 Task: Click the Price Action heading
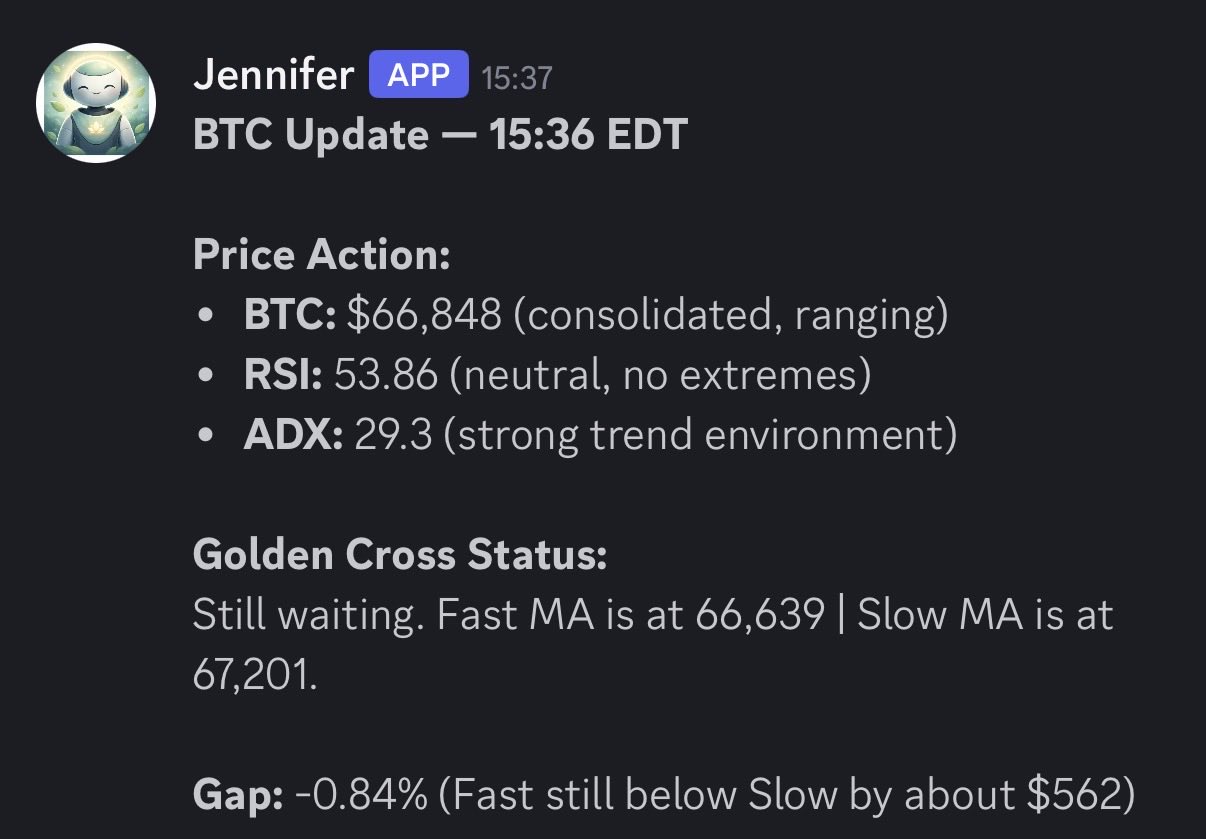tap(321, 255)
